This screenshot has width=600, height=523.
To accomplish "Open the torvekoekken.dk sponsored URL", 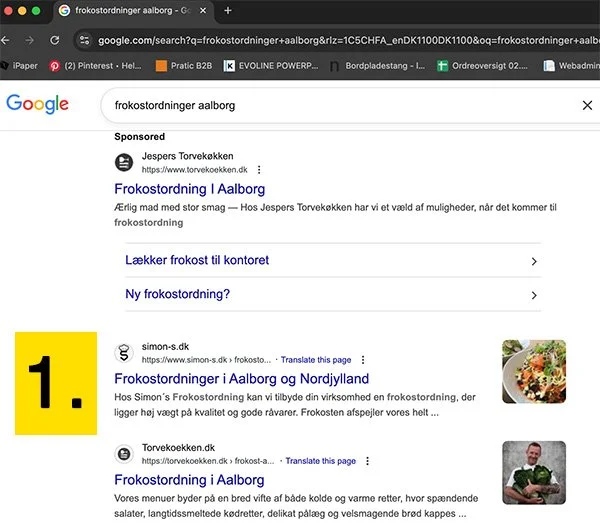I will pos(194,169).
